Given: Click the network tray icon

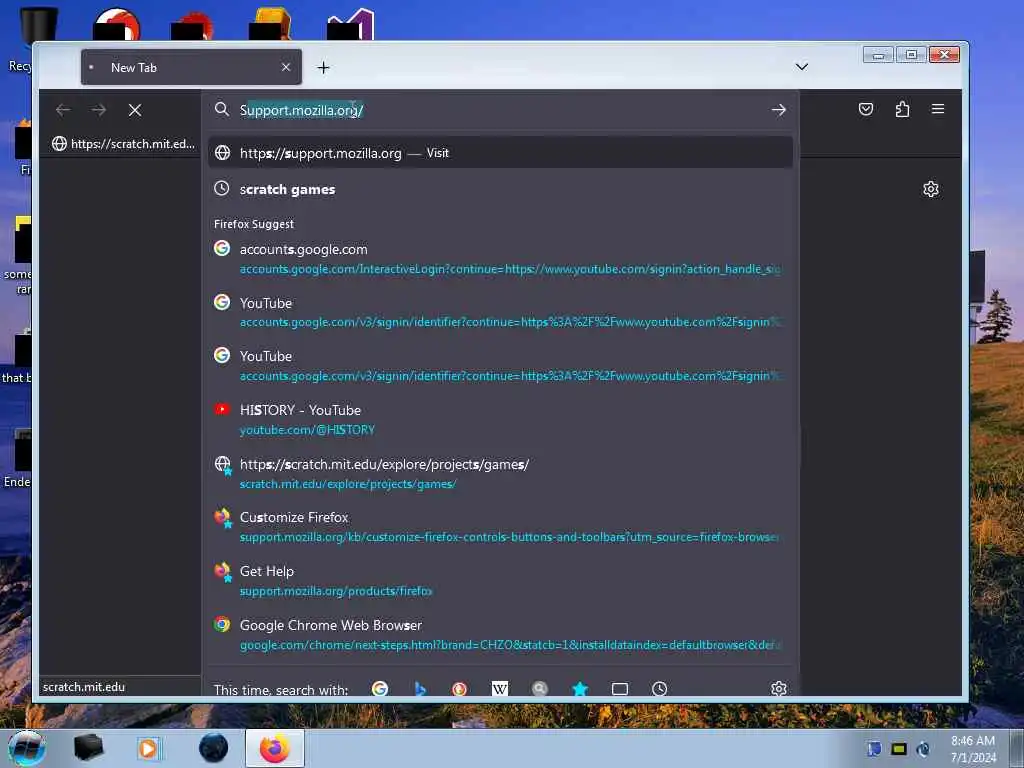Looking at the screenshot, I should tap(923, 748).
